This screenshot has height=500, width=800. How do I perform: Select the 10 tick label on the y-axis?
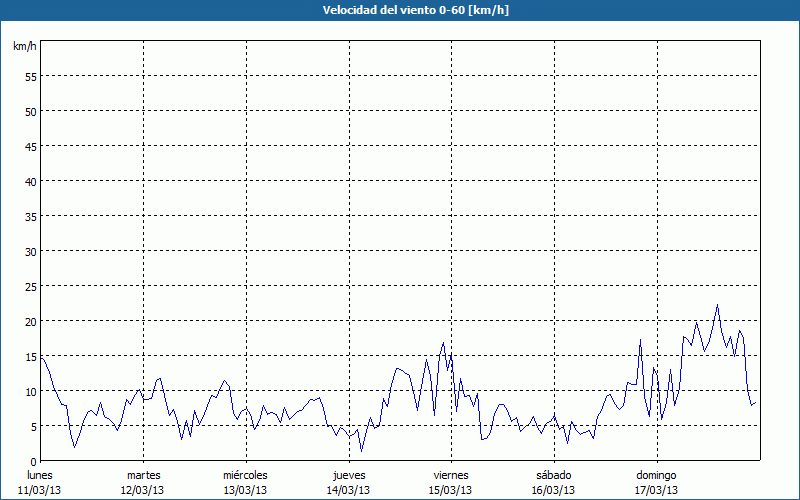pyautogui.click(x=30, y=391)
